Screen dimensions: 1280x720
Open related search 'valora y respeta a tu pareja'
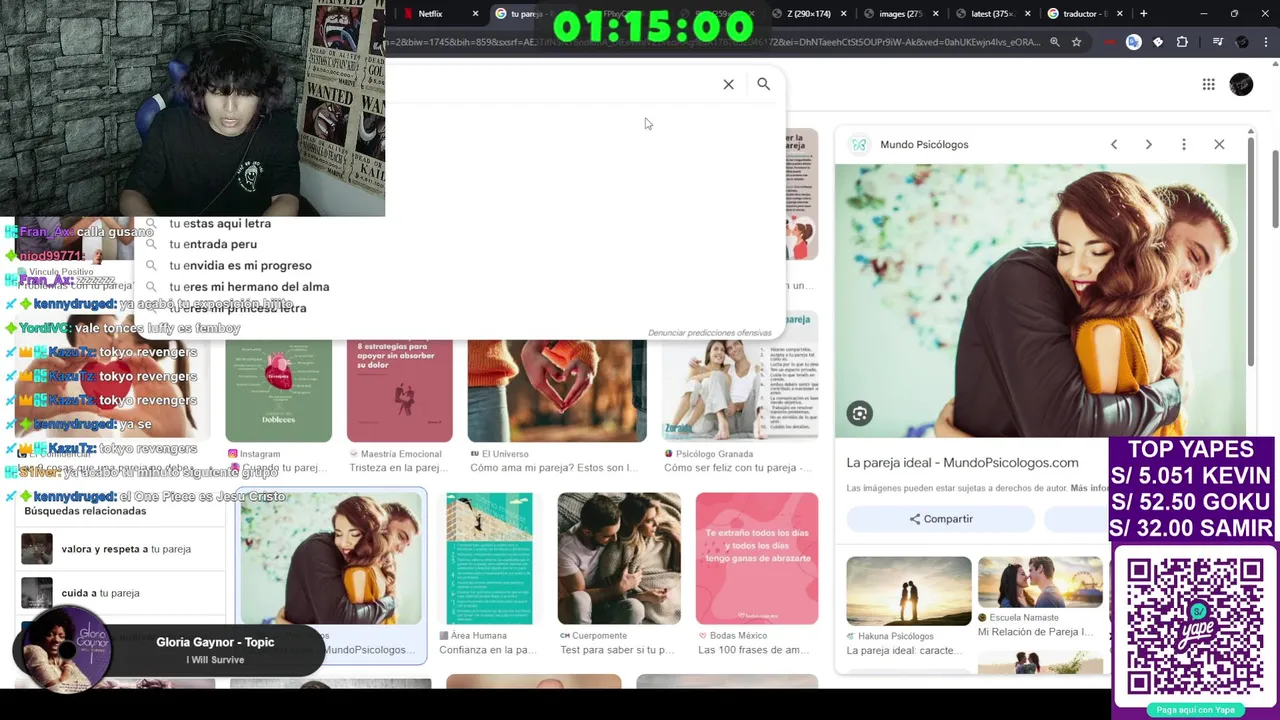120,549
